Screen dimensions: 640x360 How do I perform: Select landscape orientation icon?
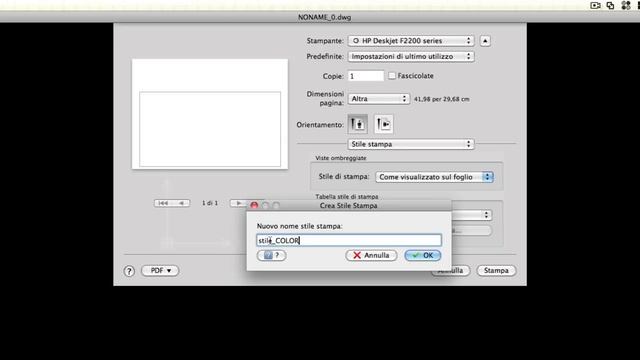(383, 124)
